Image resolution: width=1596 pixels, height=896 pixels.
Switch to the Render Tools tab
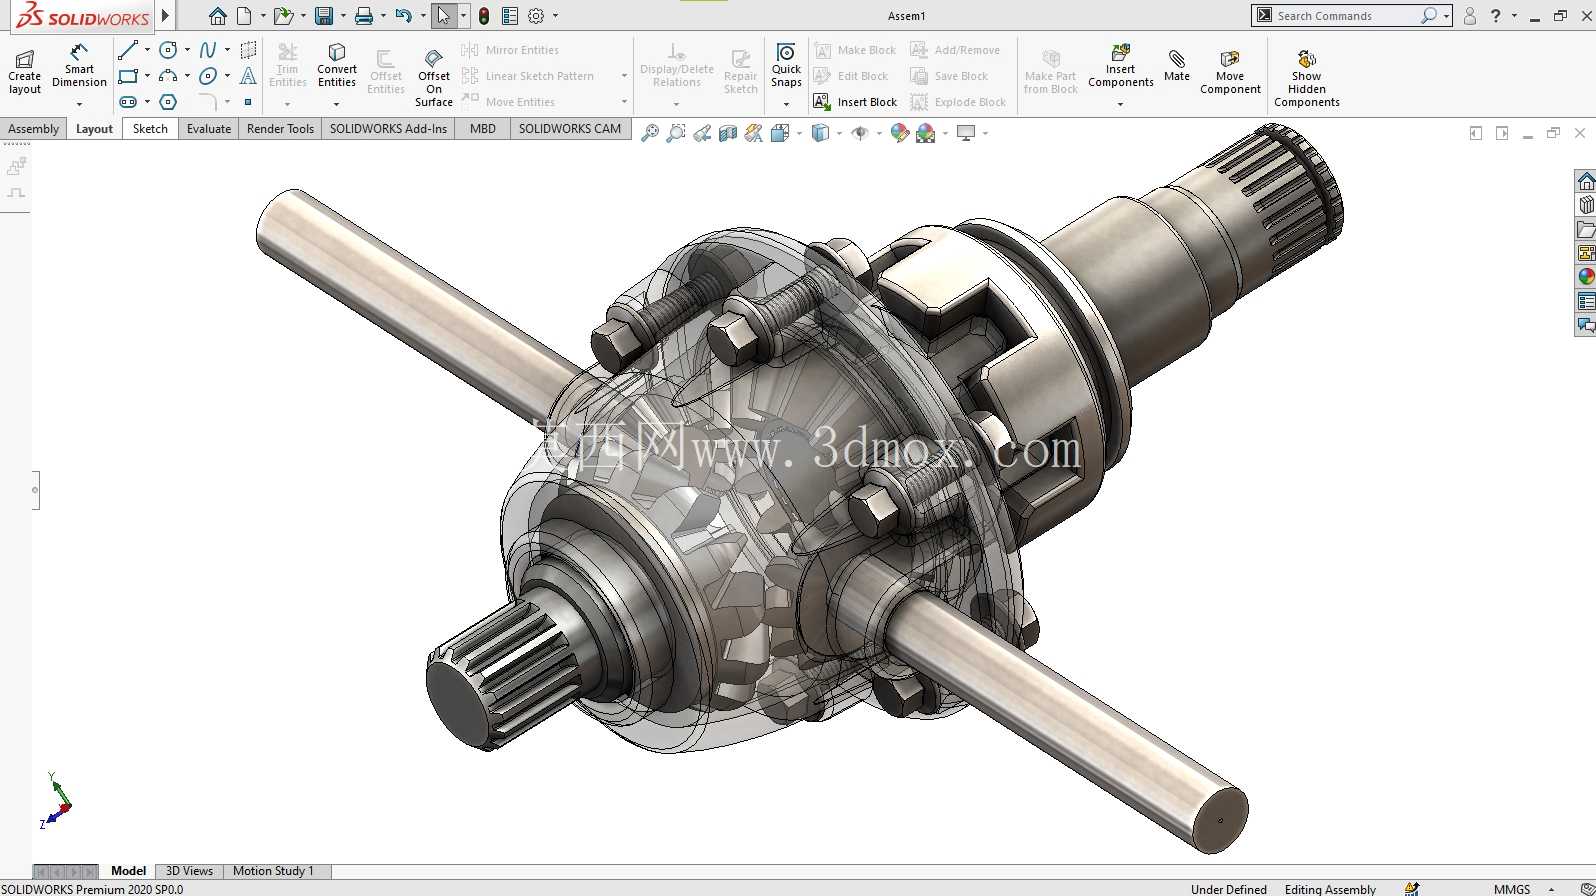pos(280,129)
